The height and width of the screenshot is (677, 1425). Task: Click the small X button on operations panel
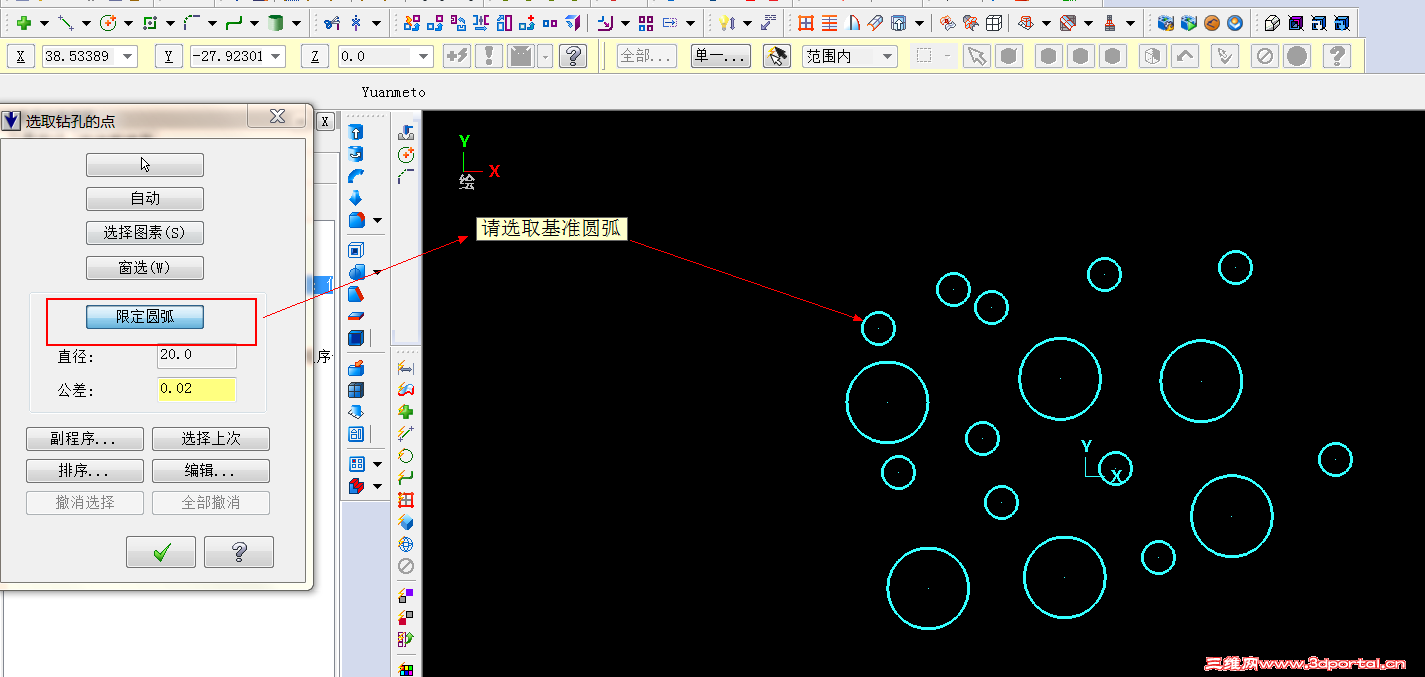(326, 121)
